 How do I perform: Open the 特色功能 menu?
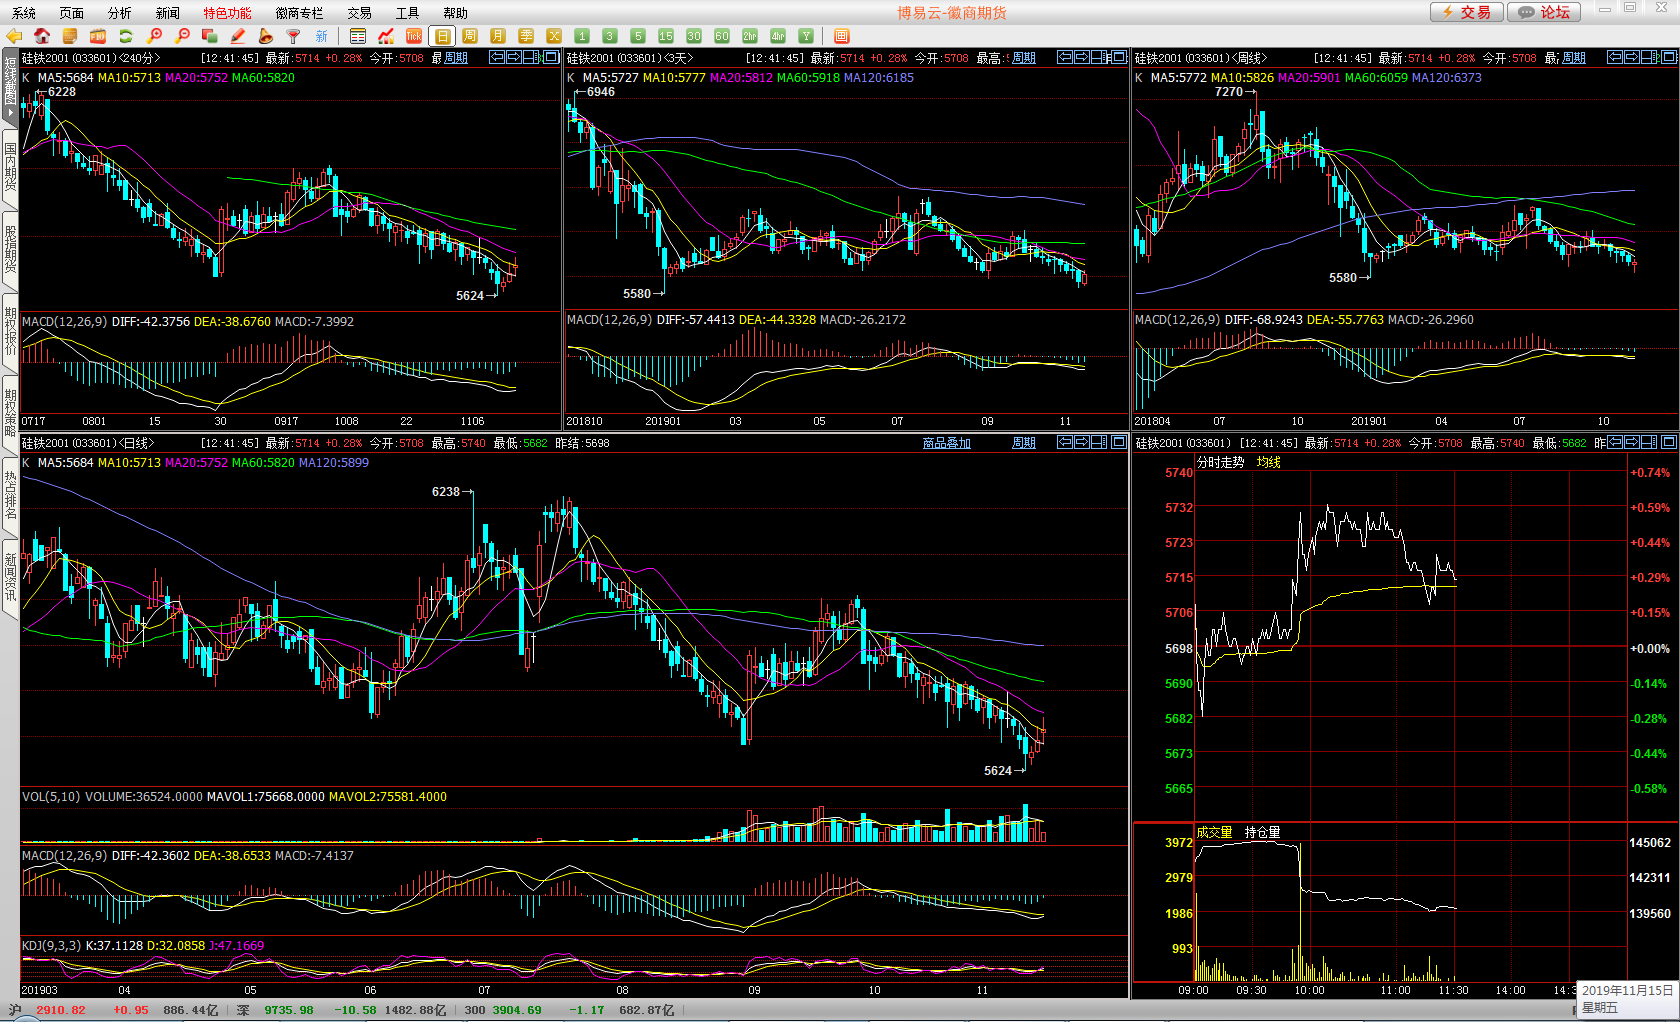click(227, 13)
